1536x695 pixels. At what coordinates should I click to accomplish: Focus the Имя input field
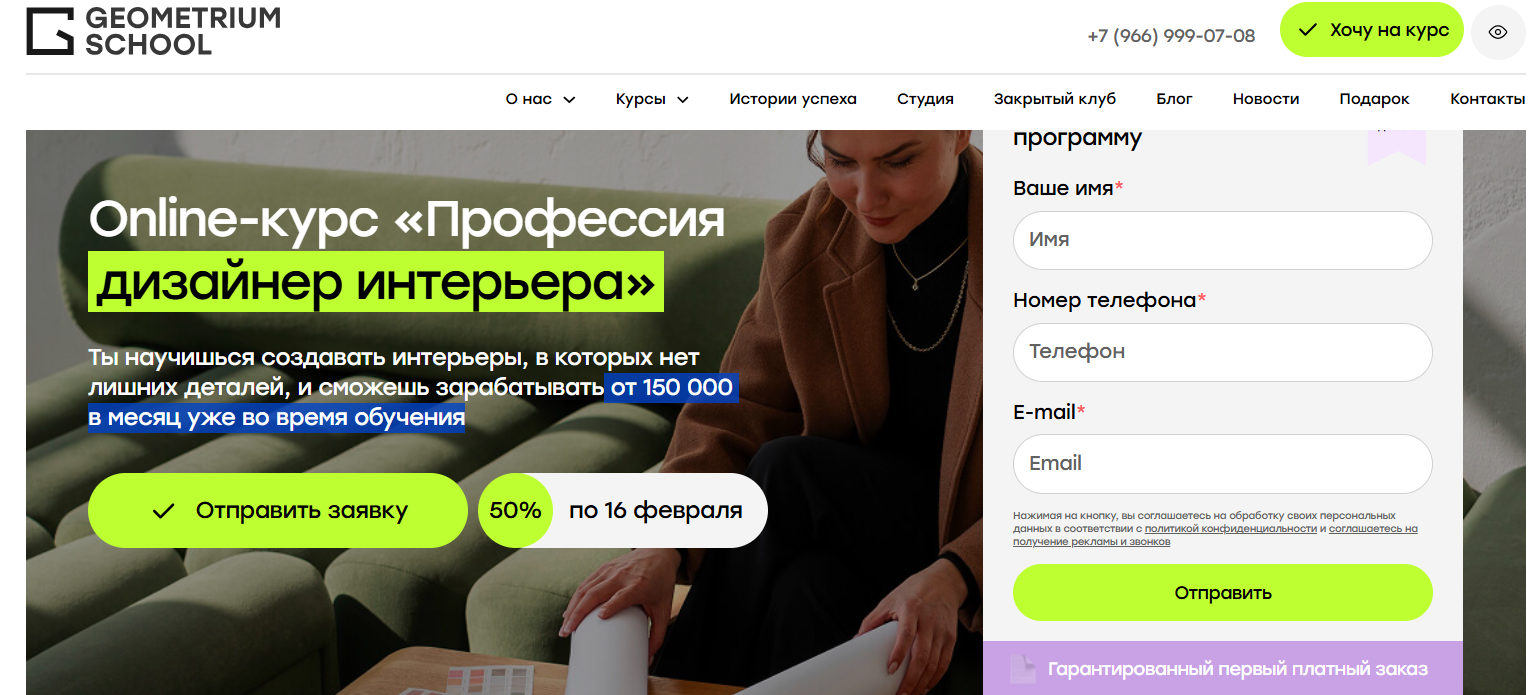pos(1223,240)
